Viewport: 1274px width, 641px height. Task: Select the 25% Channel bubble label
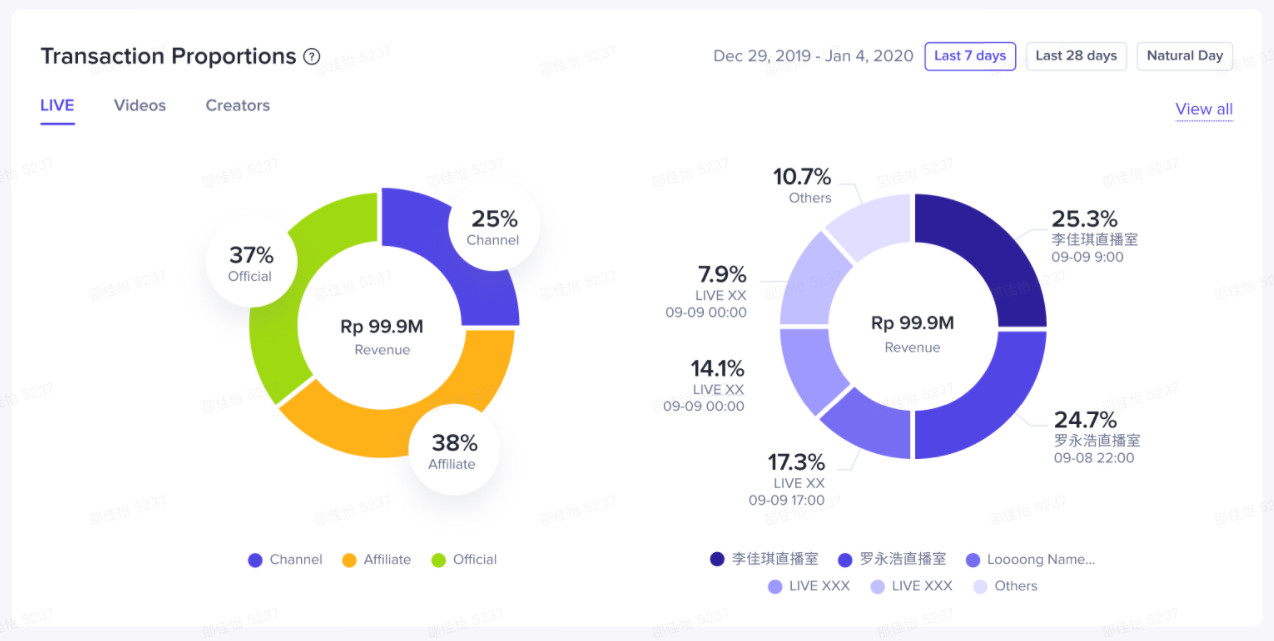click(493, 226)
